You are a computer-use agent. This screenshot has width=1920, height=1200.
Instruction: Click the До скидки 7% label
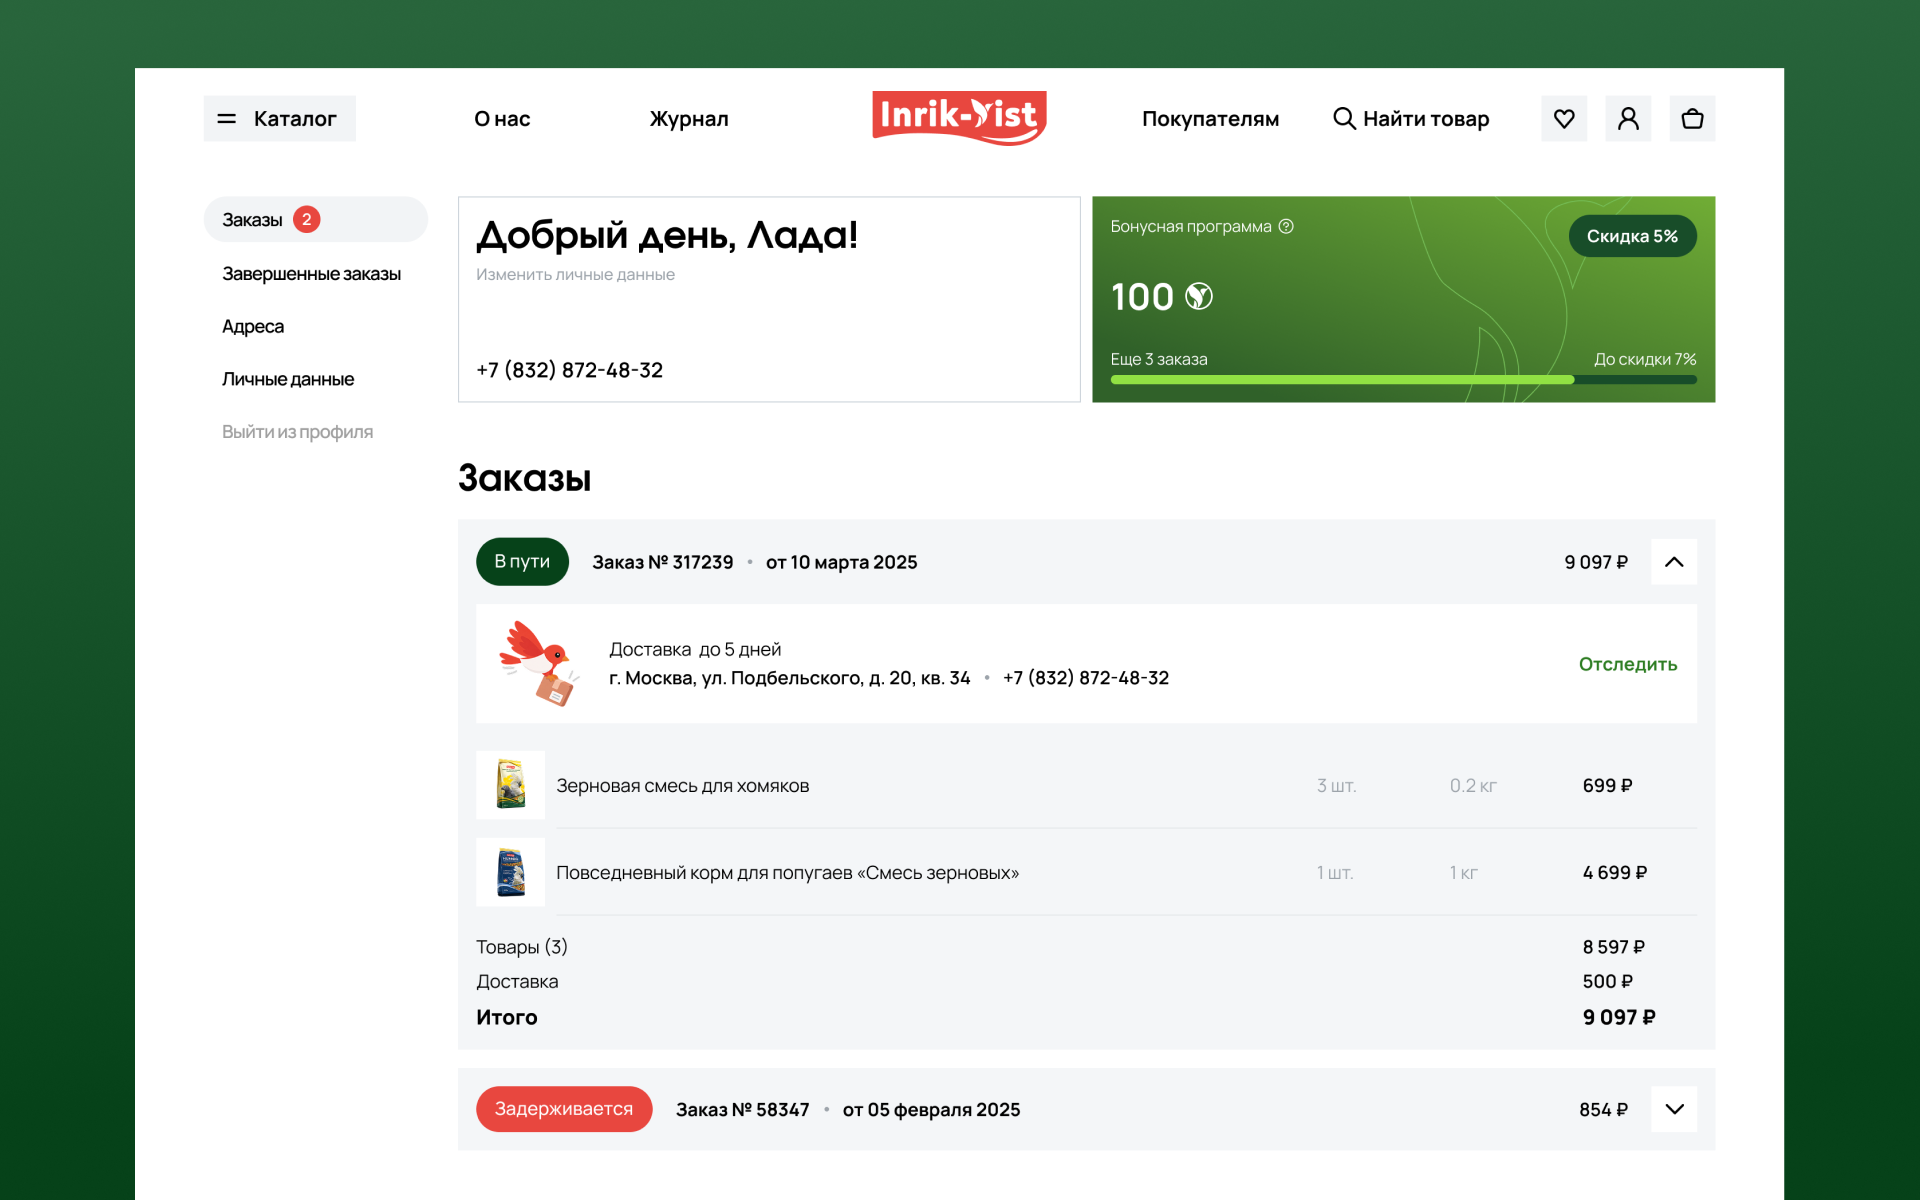tap(1645, 359)
